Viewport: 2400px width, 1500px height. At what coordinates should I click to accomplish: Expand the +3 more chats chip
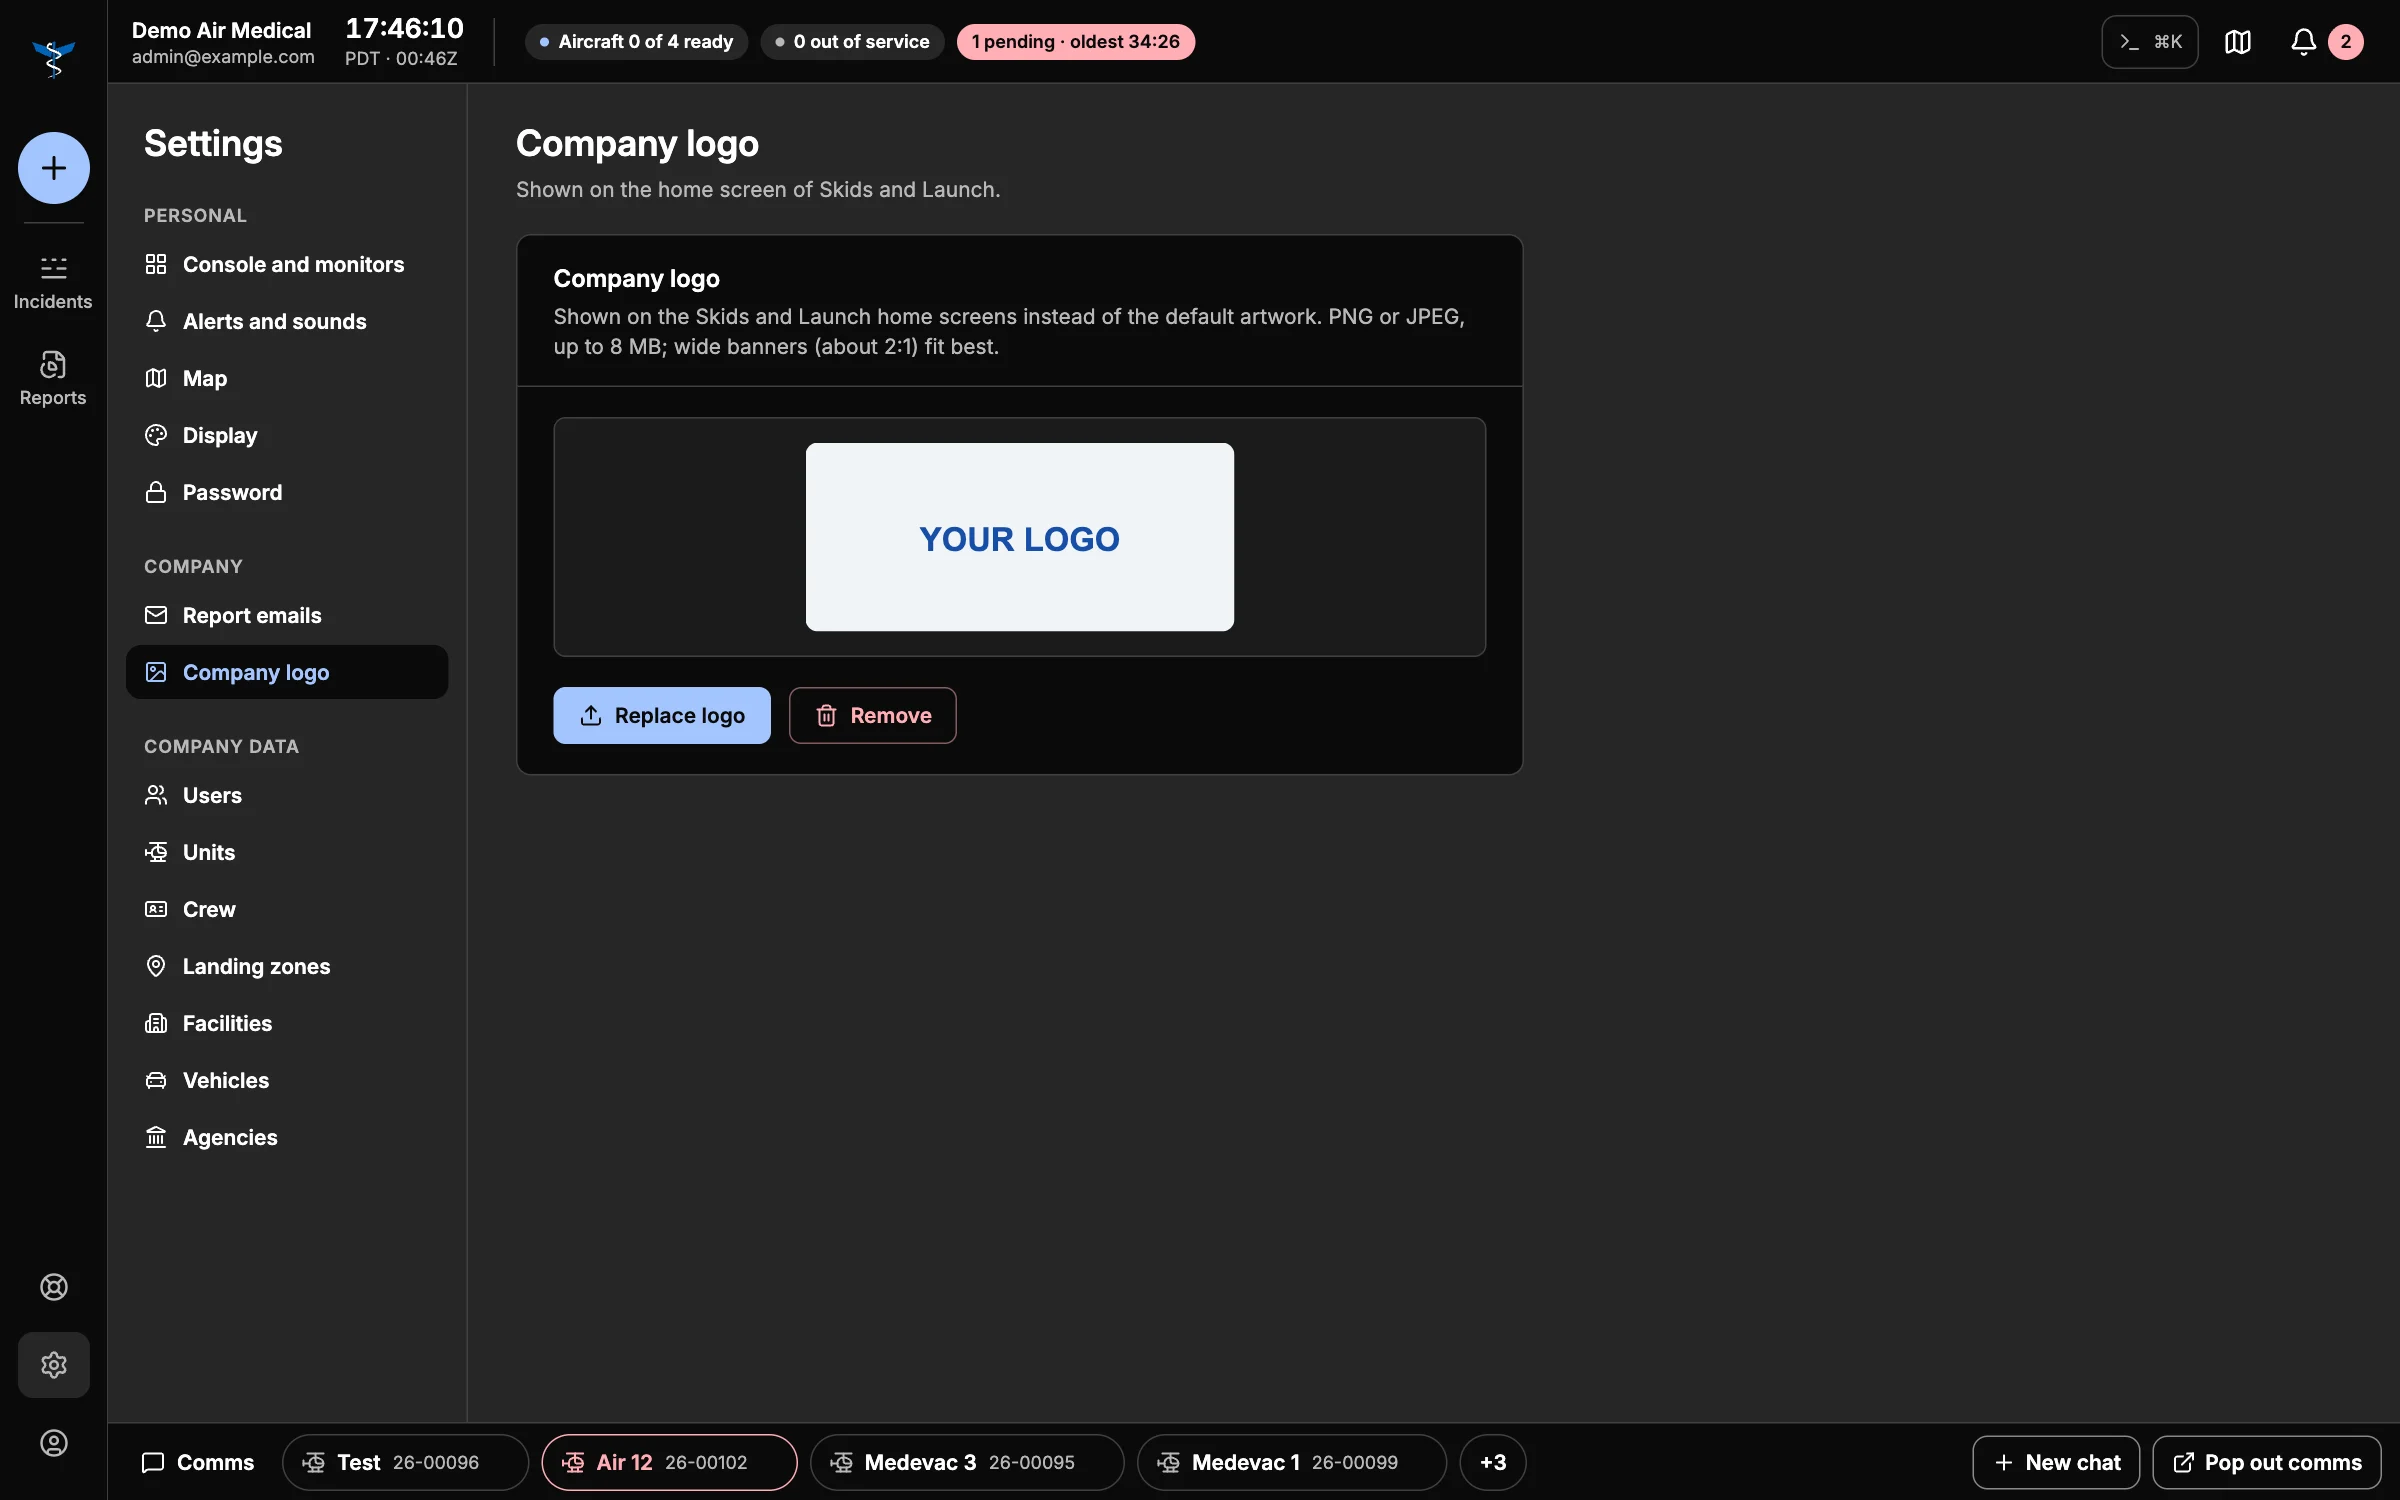(1493, 1462)
